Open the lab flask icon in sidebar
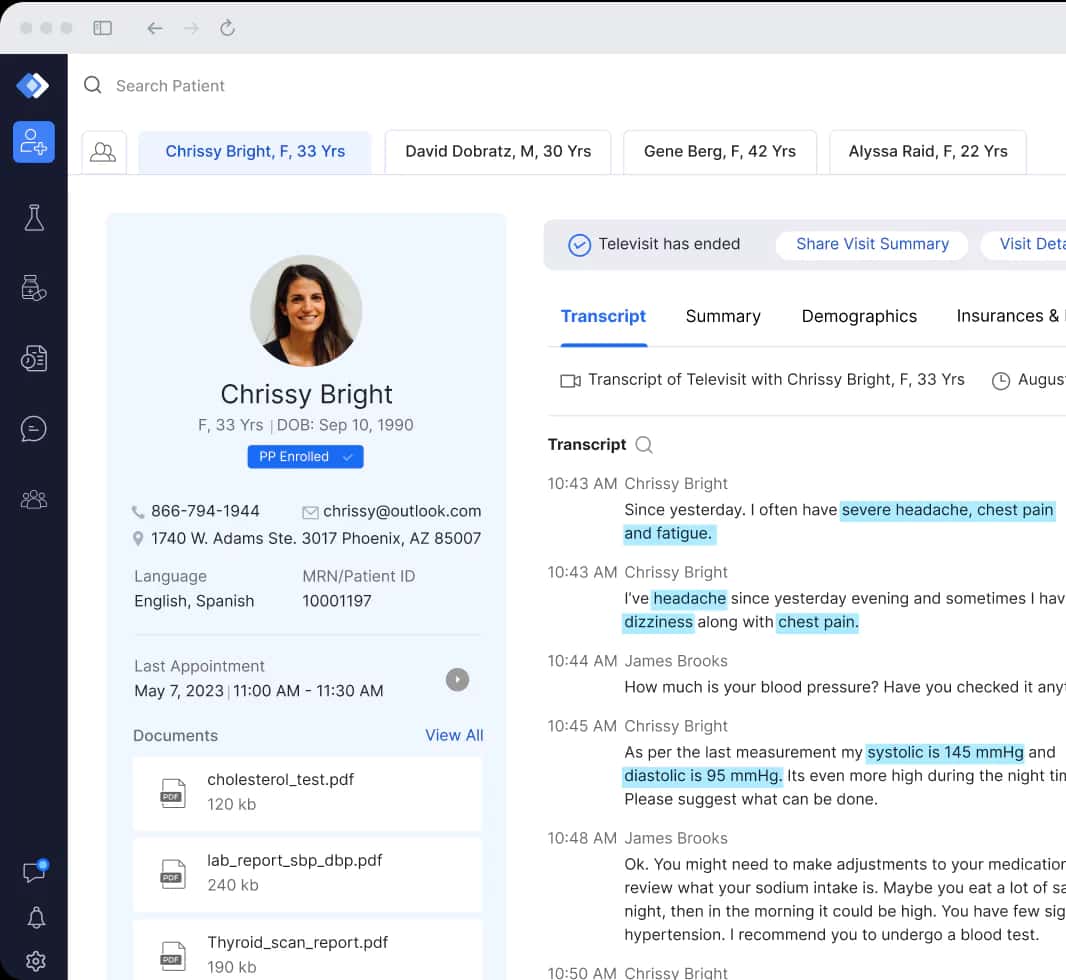The width and height of the screenshot is (1066, 980). point(34,218)
